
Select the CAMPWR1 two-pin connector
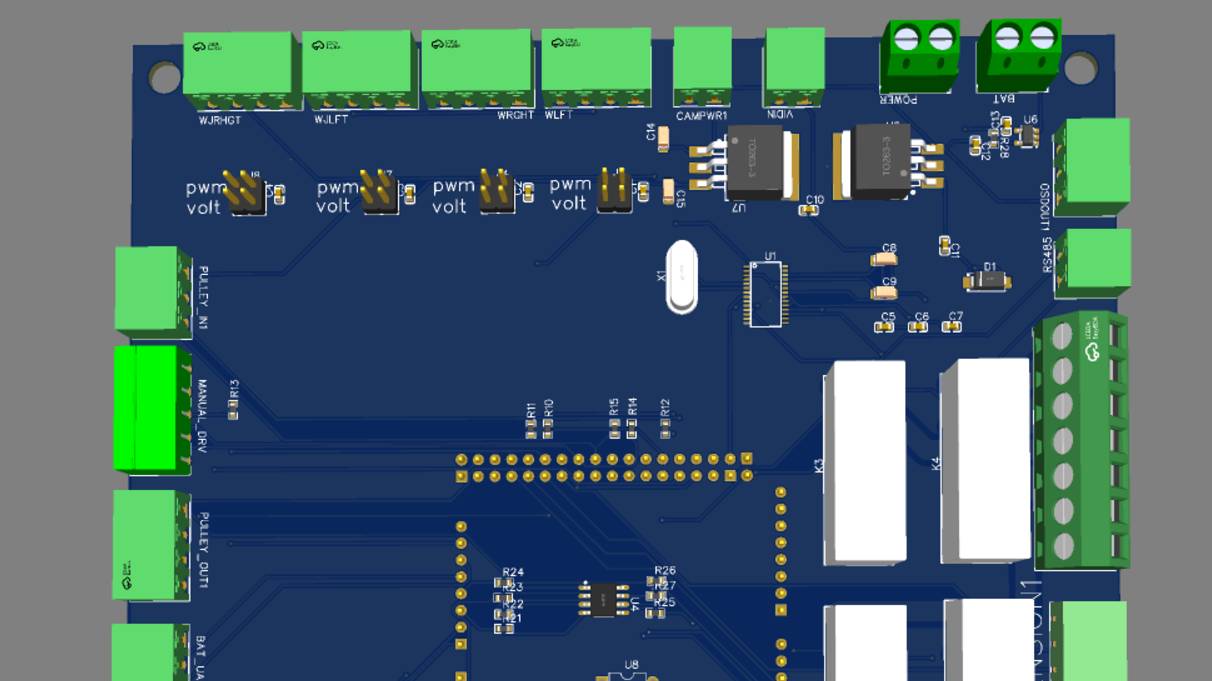pyautogui.click(x=702, y=66)
